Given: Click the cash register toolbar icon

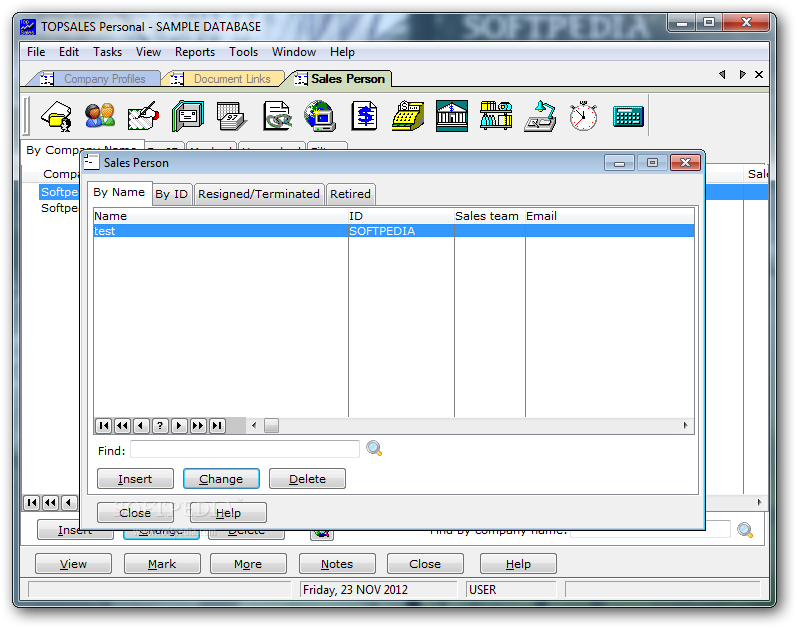Looking at the screenshot, I should pyautogui.click(x=408, y=116).
